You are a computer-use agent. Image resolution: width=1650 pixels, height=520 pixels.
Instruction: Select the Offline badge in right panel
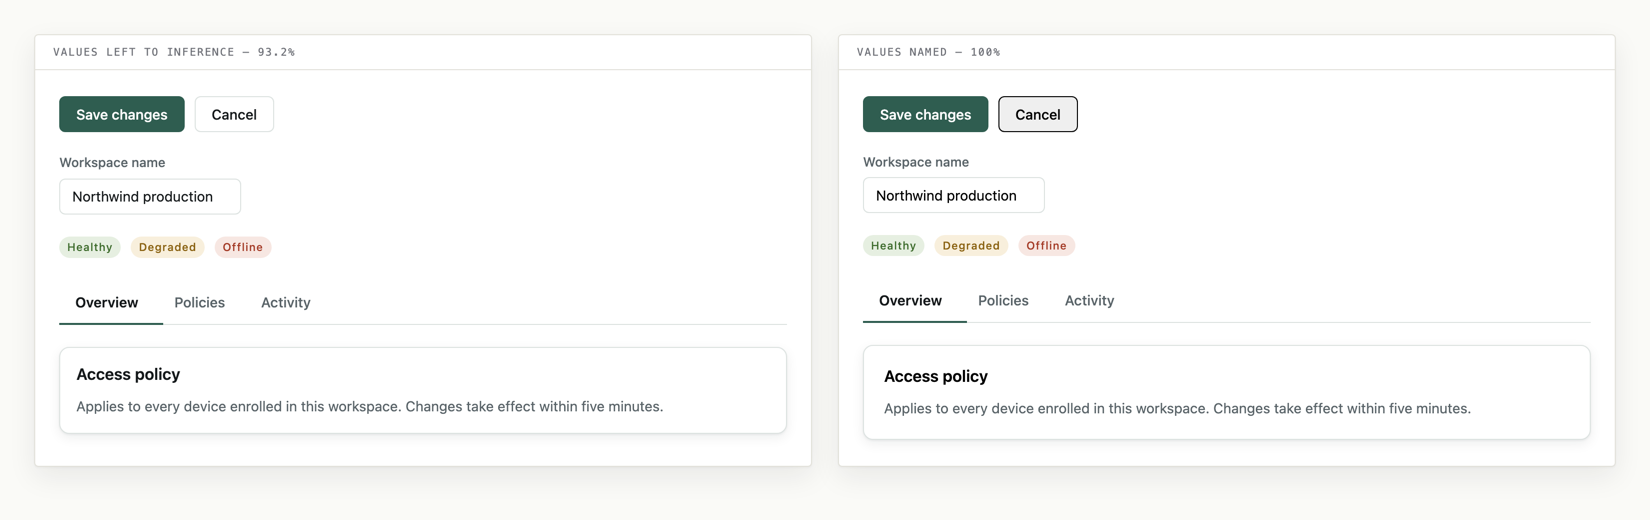[1047, 245]
